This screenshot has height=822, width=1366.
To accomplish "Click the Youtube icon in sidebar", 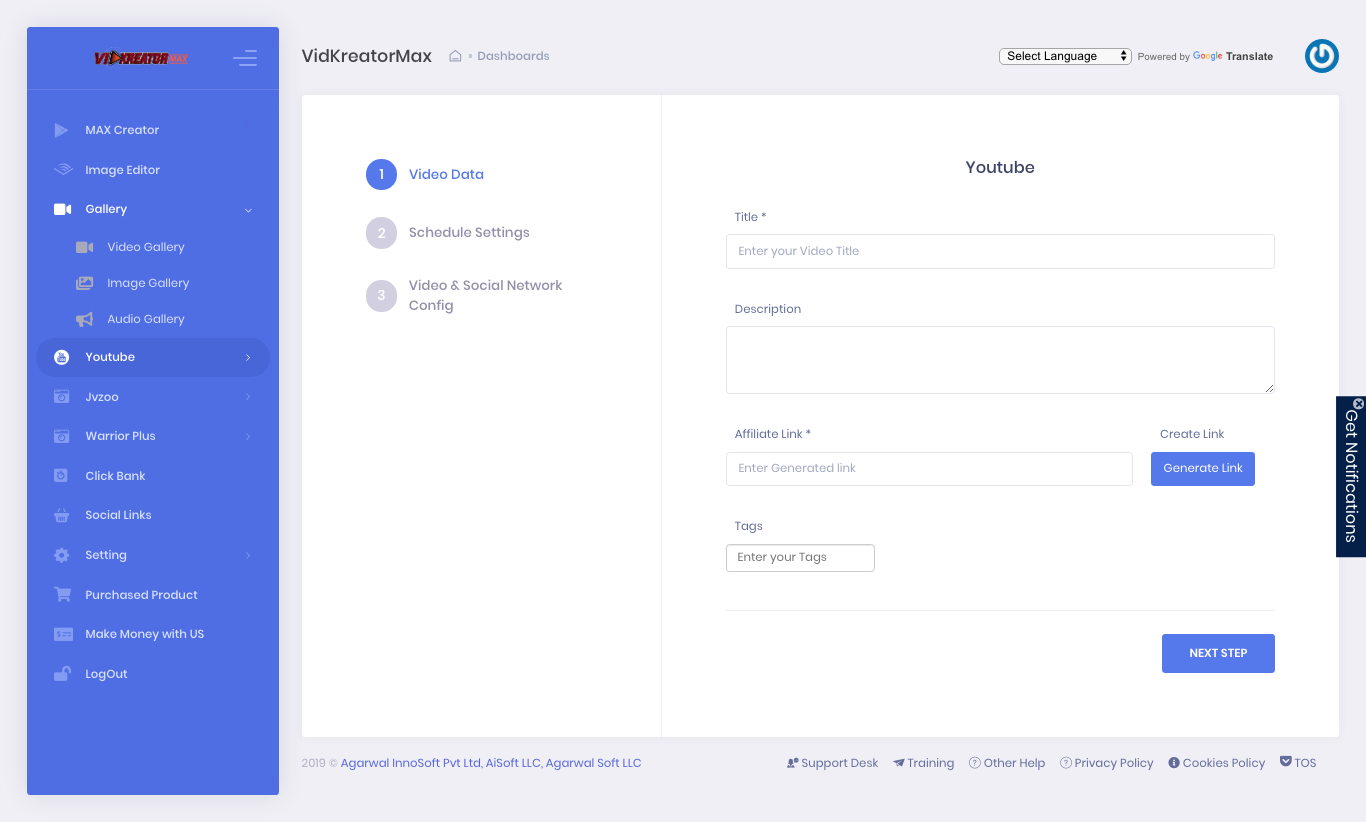I will pyautogui.click(x=62, y=357).
